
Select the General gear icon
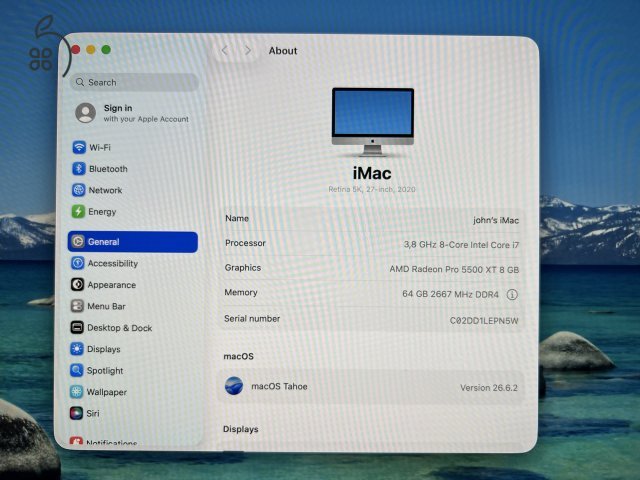[x=78, y=242]
